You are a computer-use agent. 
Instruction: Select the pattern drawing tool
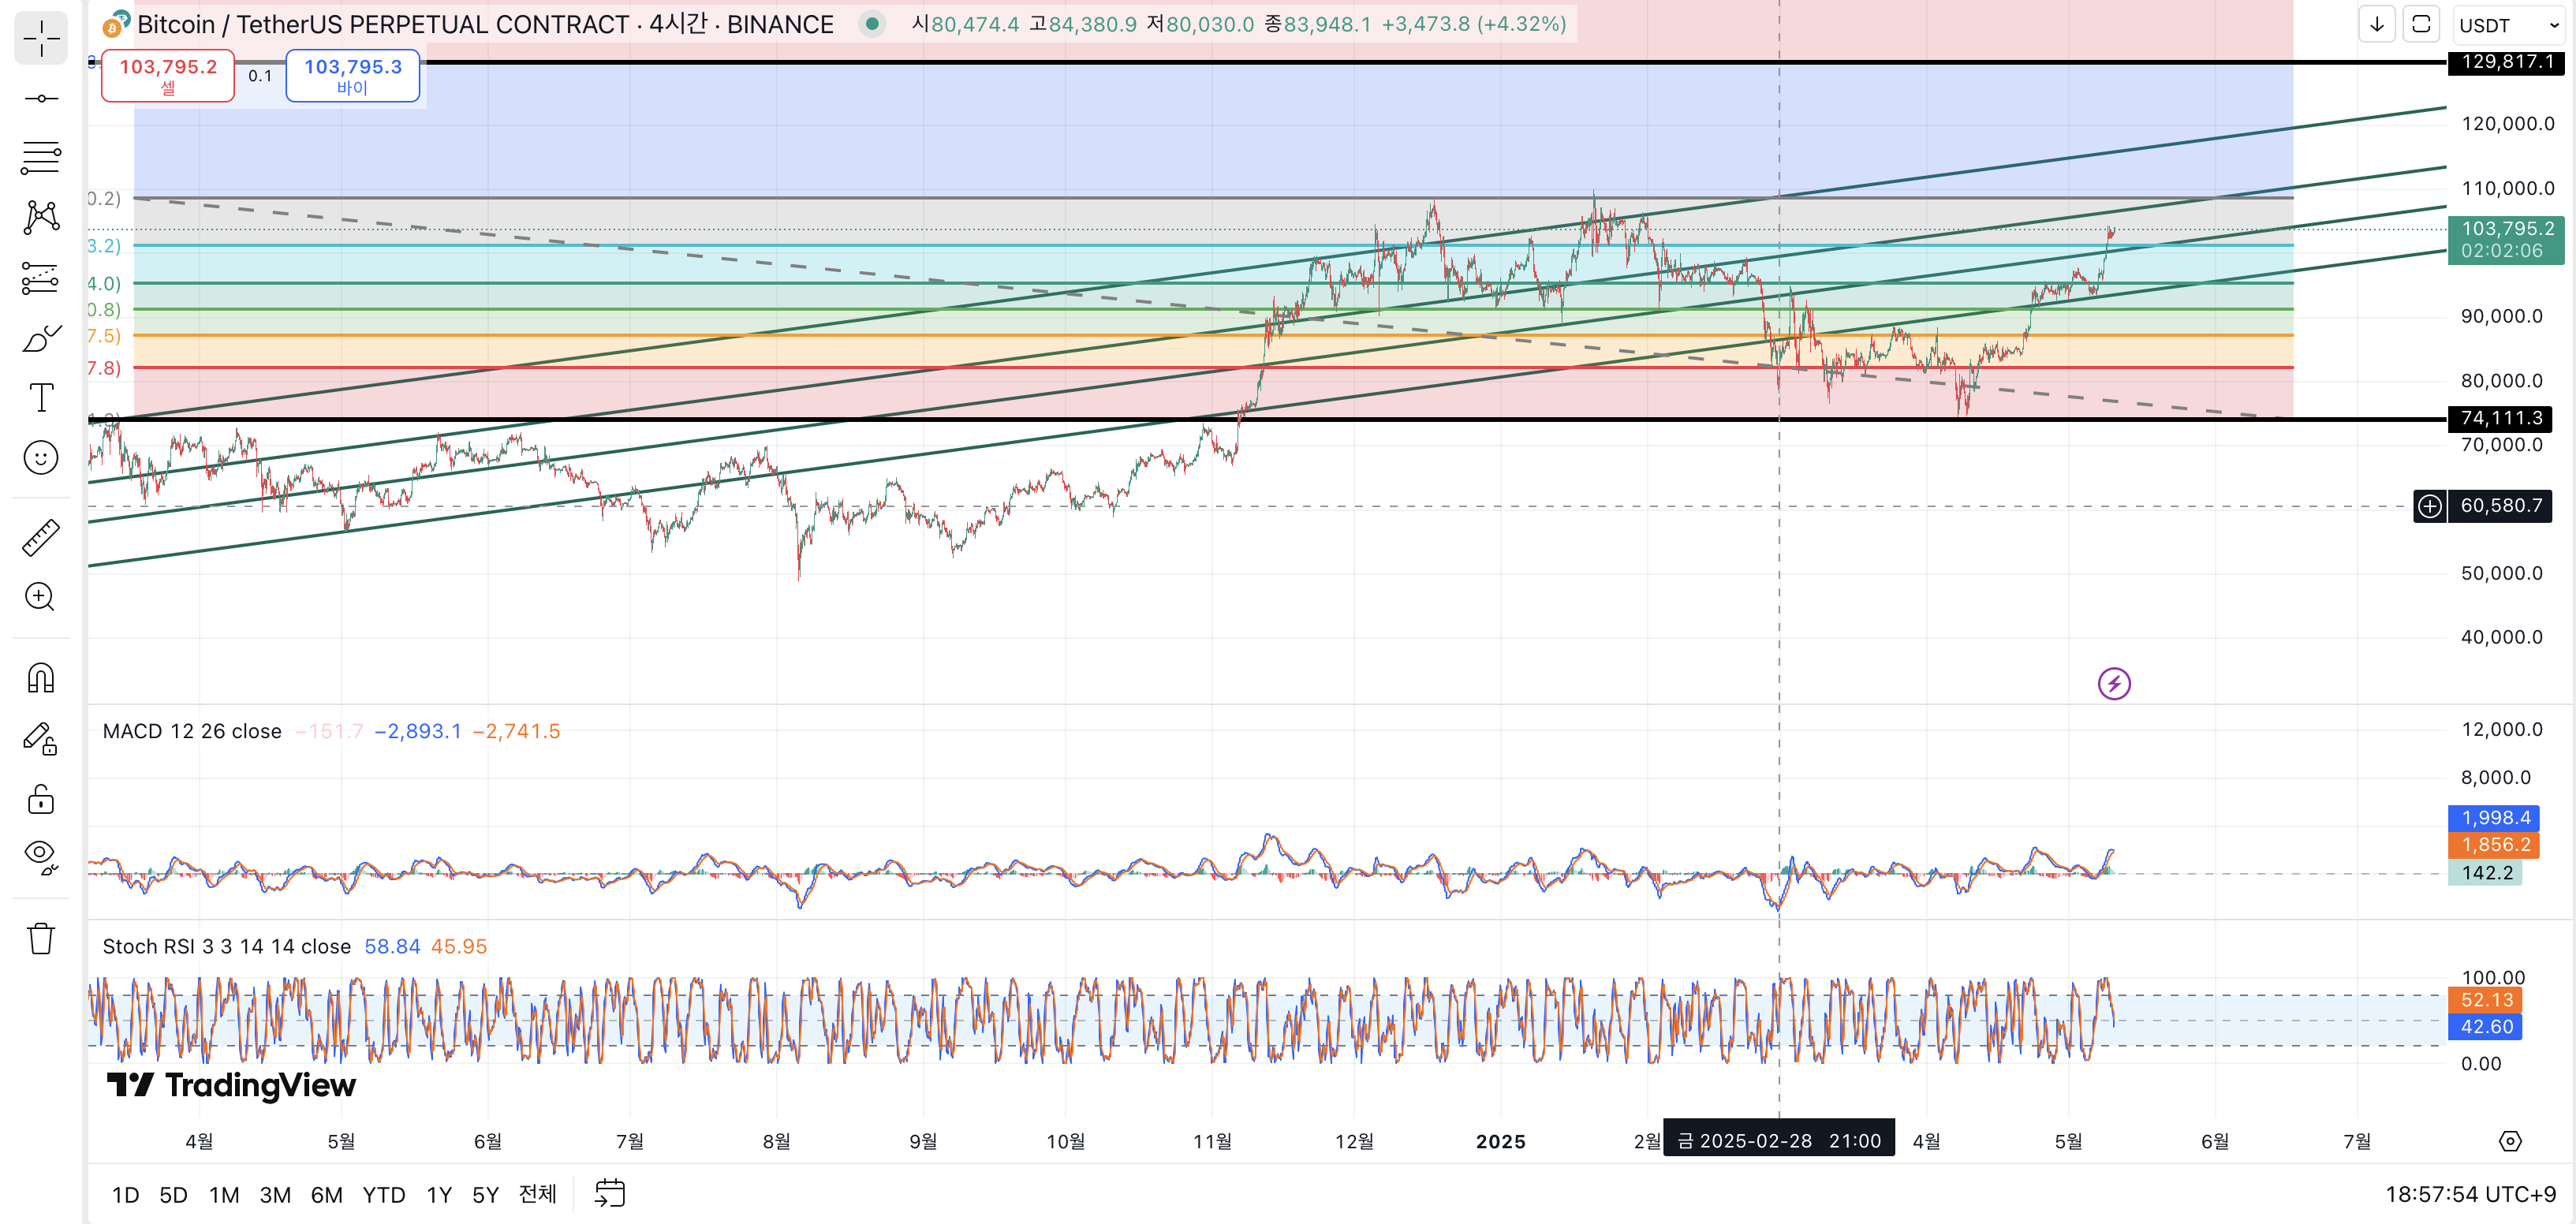[41, 217]
